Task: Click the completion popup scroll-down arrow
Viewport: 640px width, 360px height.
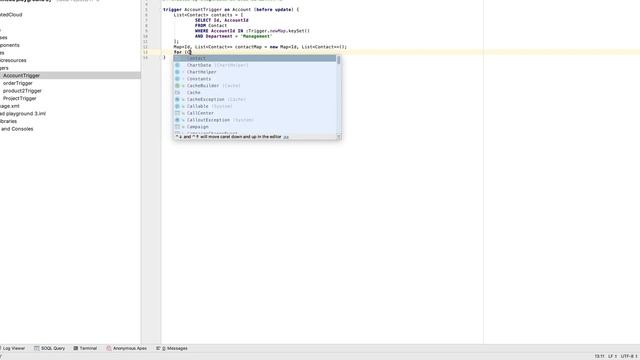Action: point(338,136)
